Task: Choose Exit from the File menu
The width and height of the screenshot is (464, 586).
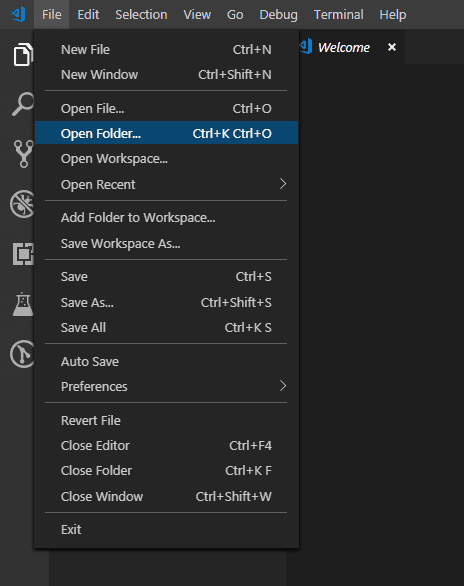Action: [166, 529]
